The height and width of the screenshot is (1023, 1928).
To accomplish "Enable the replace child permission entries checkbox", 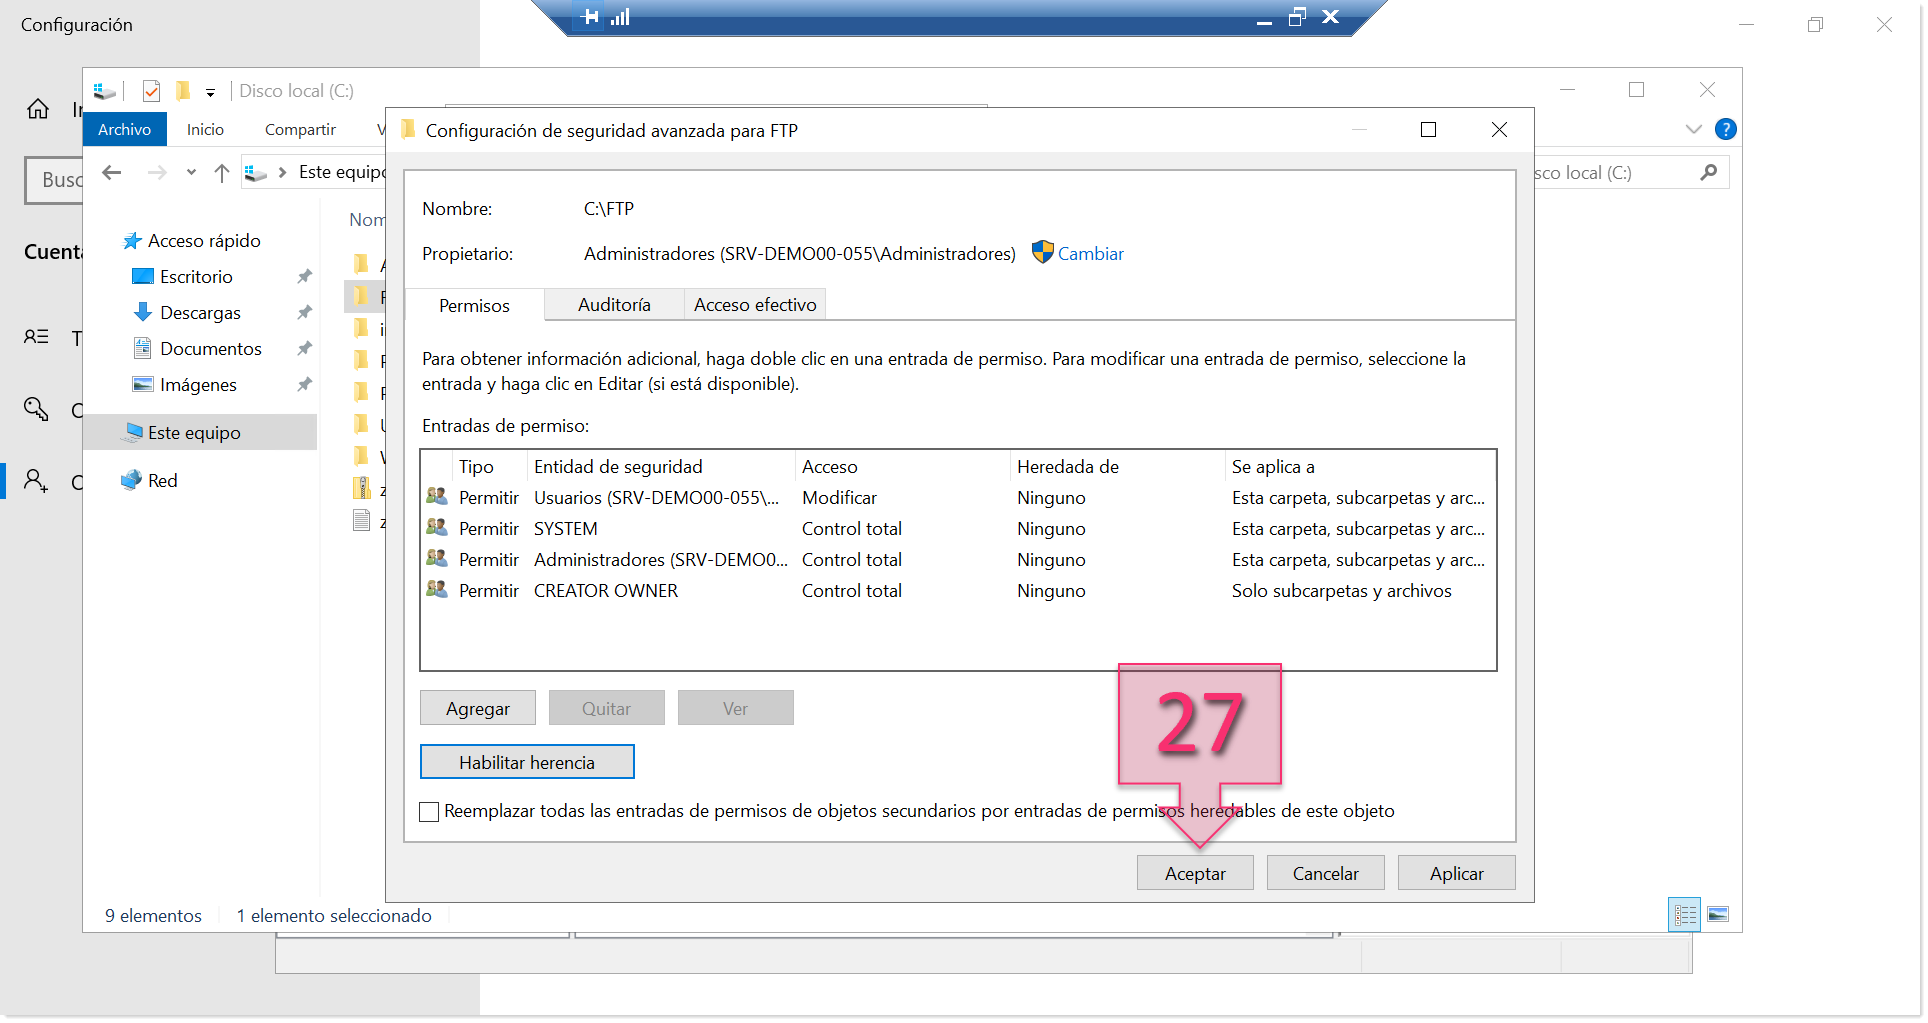I will coord(430,812).
